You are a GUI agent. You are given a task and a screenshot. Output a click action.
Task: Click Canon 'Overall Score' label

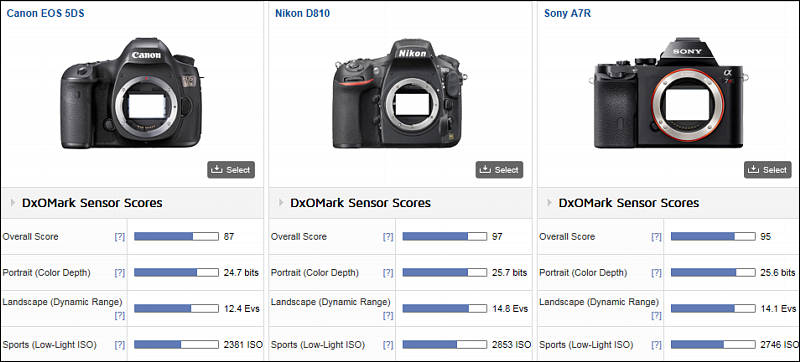(x=31, y=237)
